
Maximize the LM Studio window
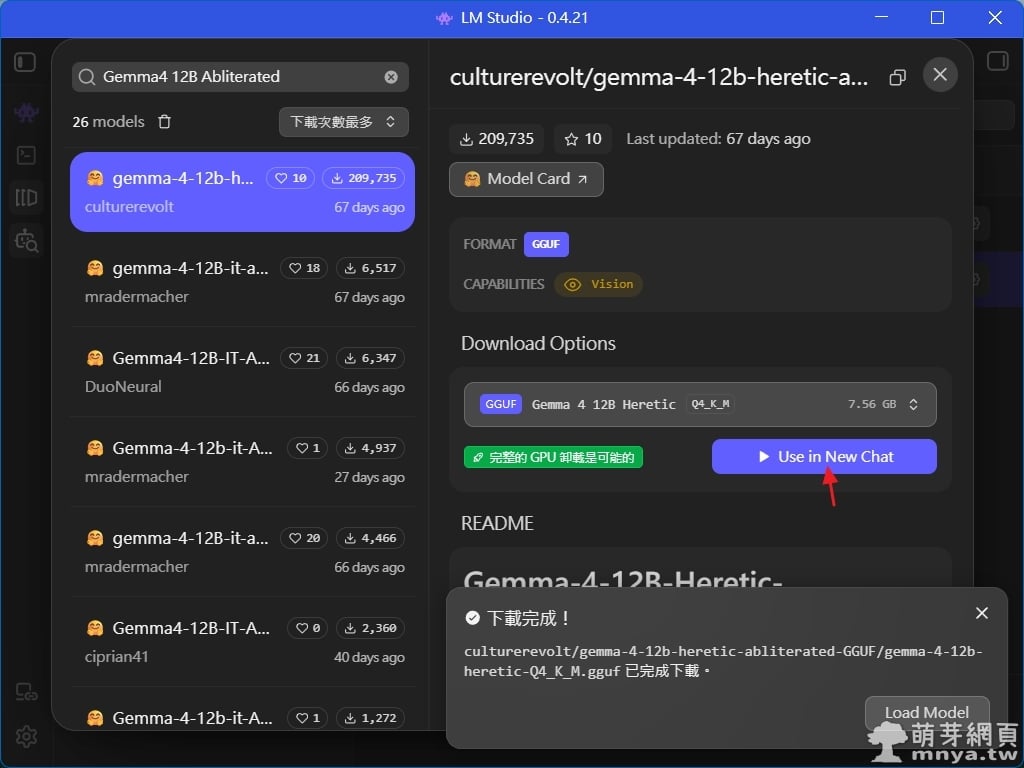pos(937,18)
